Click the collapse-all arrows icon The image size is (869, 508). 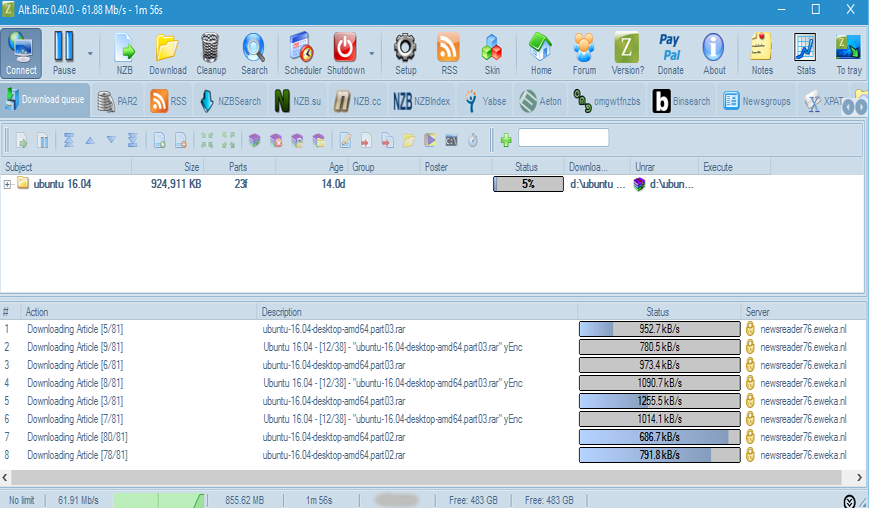(207, 140)
